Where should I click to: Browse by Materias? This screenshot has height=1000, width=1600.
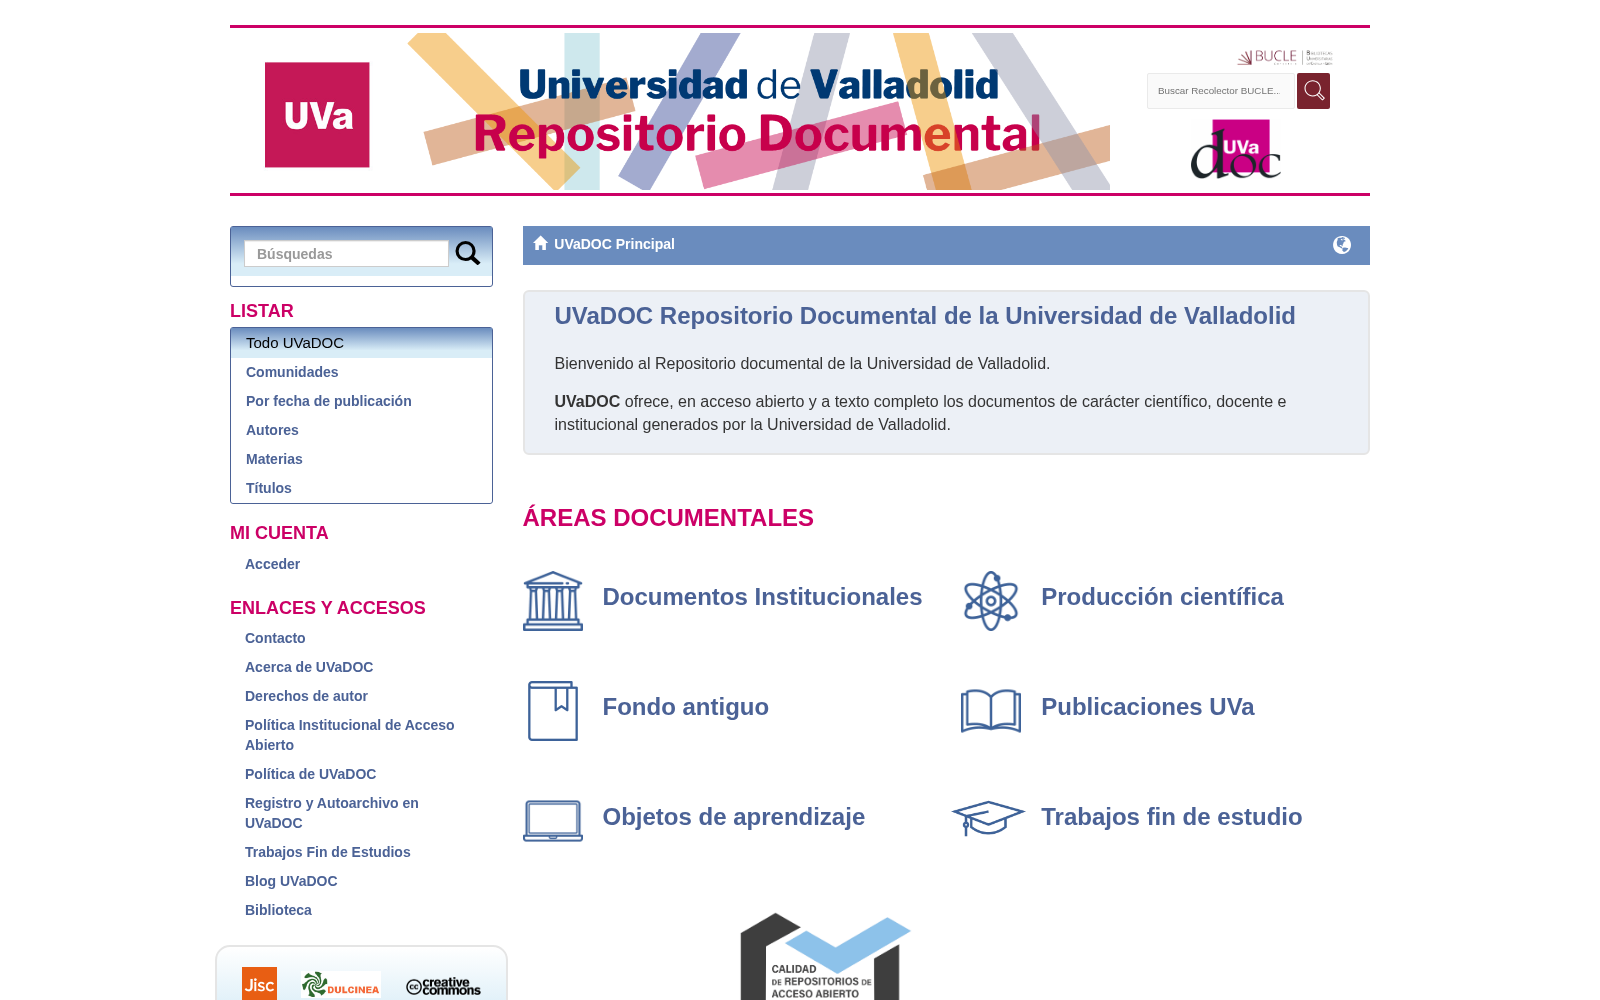pyautogui.click(x=274, y=459)
